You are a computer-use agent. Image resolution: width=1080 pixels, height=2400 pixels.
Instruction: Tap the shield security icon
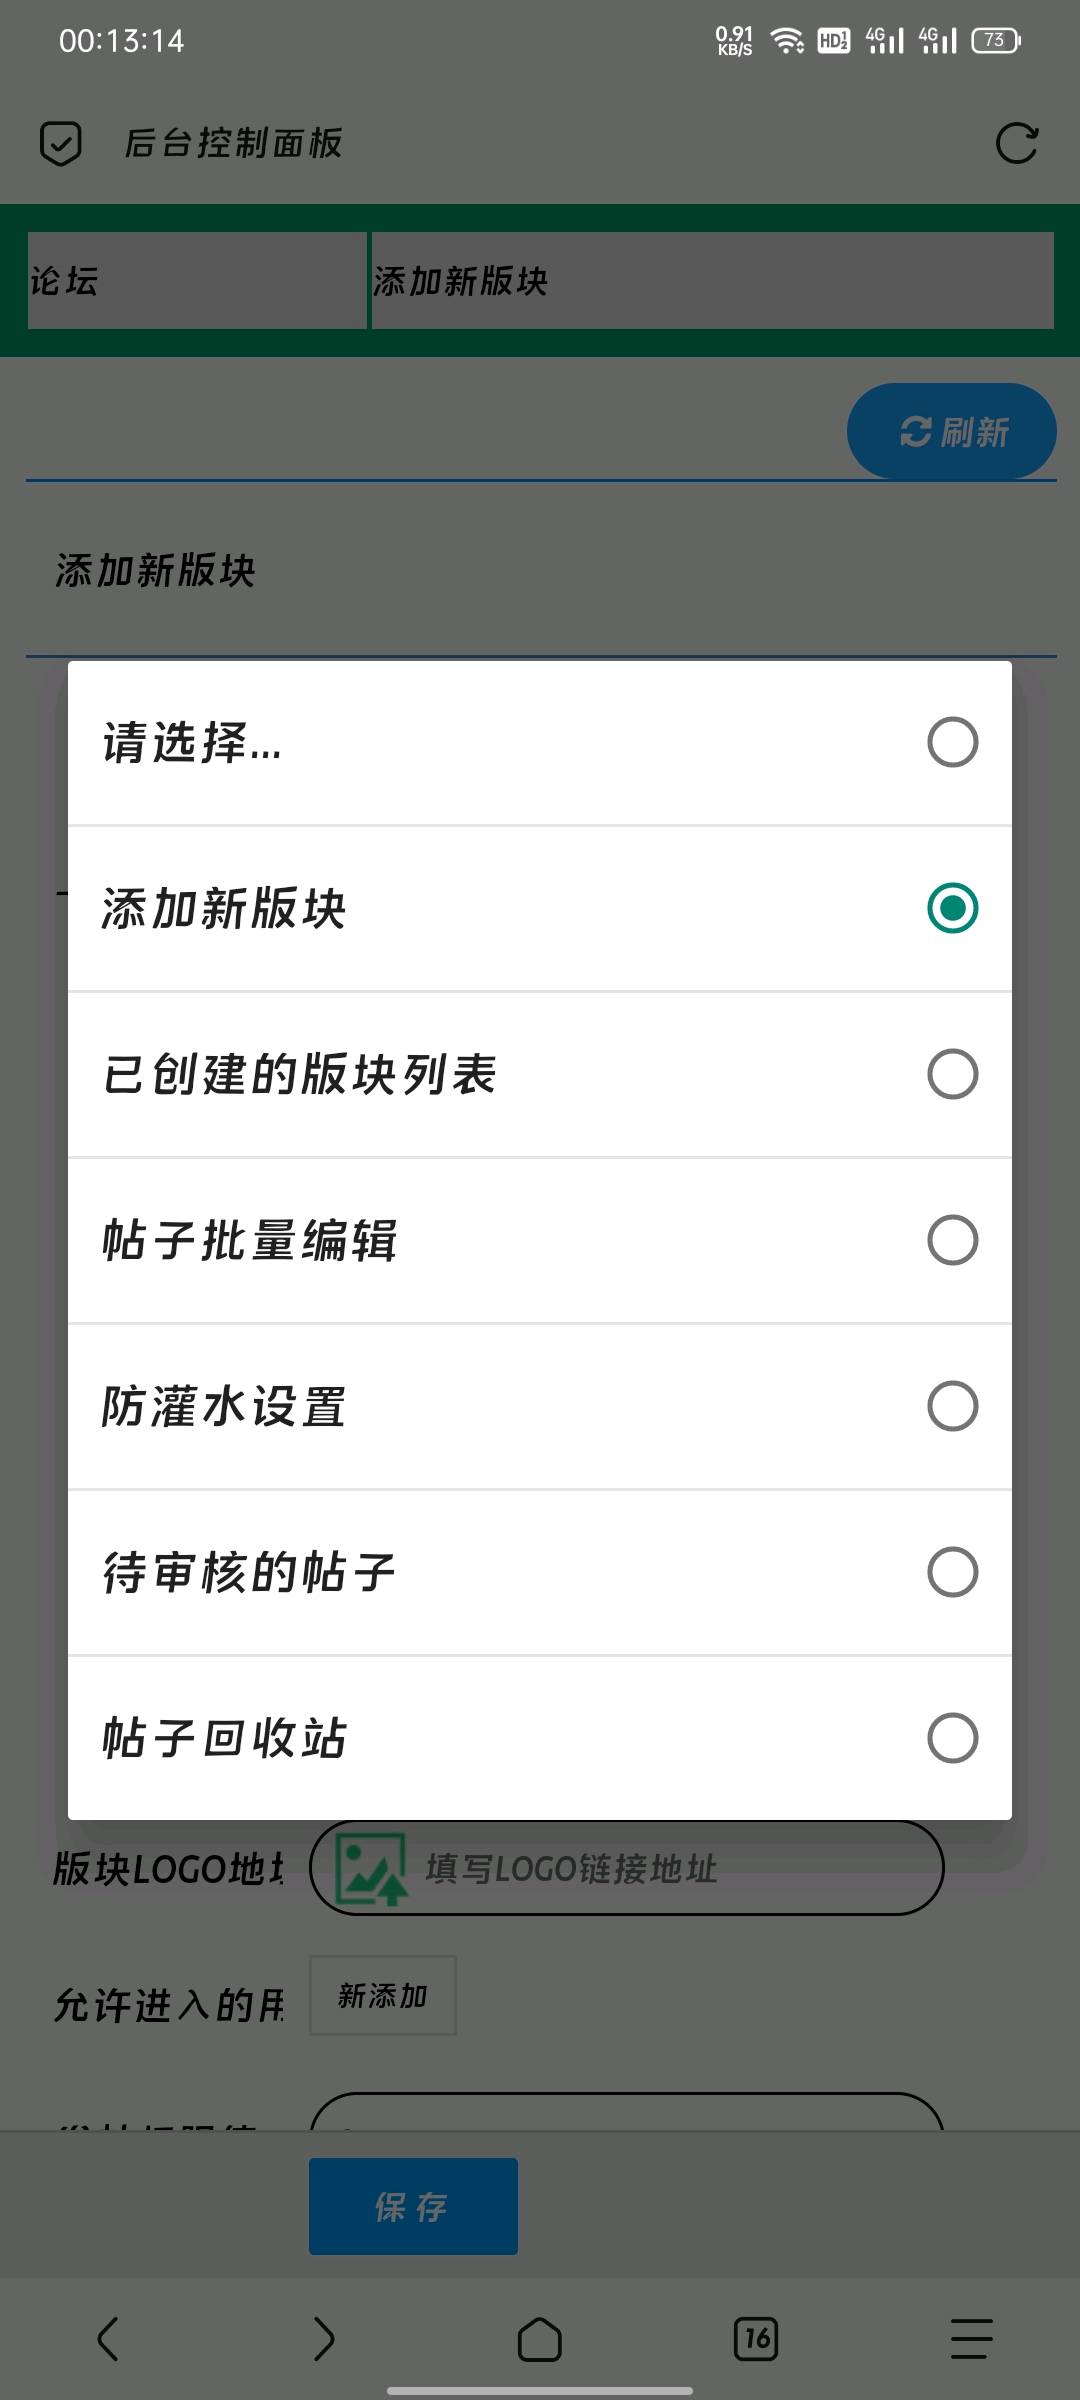tap(60, 144)
